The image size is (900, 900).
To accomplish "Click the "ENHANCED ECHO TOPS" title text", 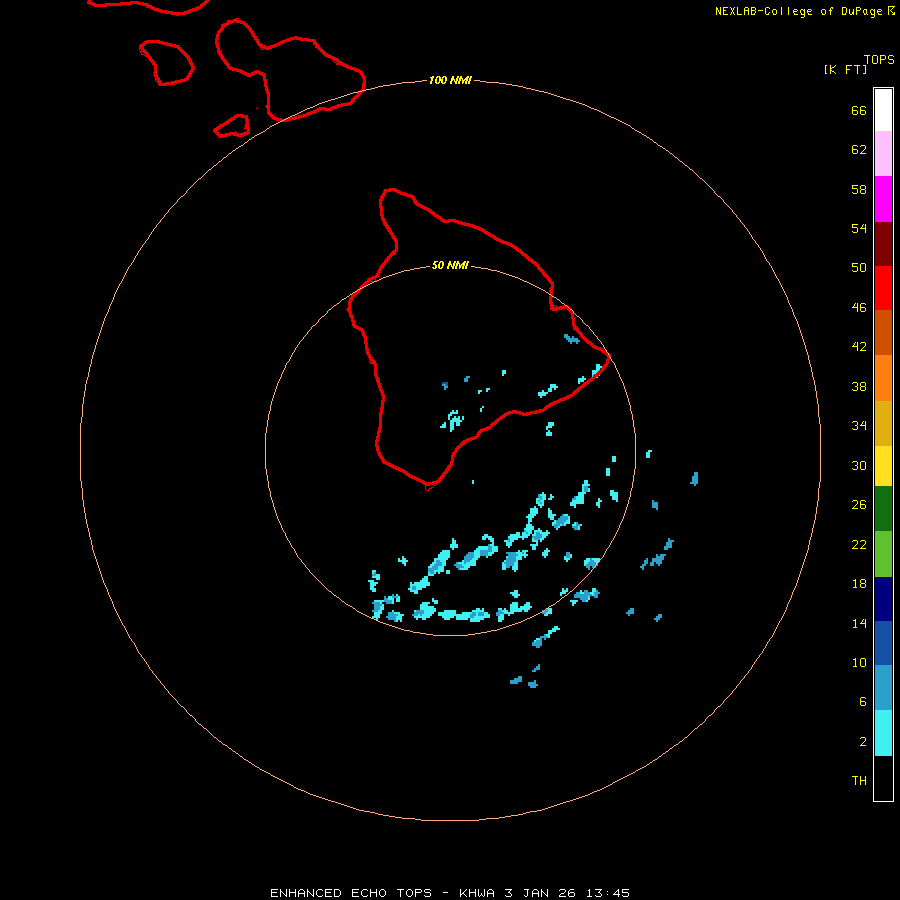I will coord(351,893).
